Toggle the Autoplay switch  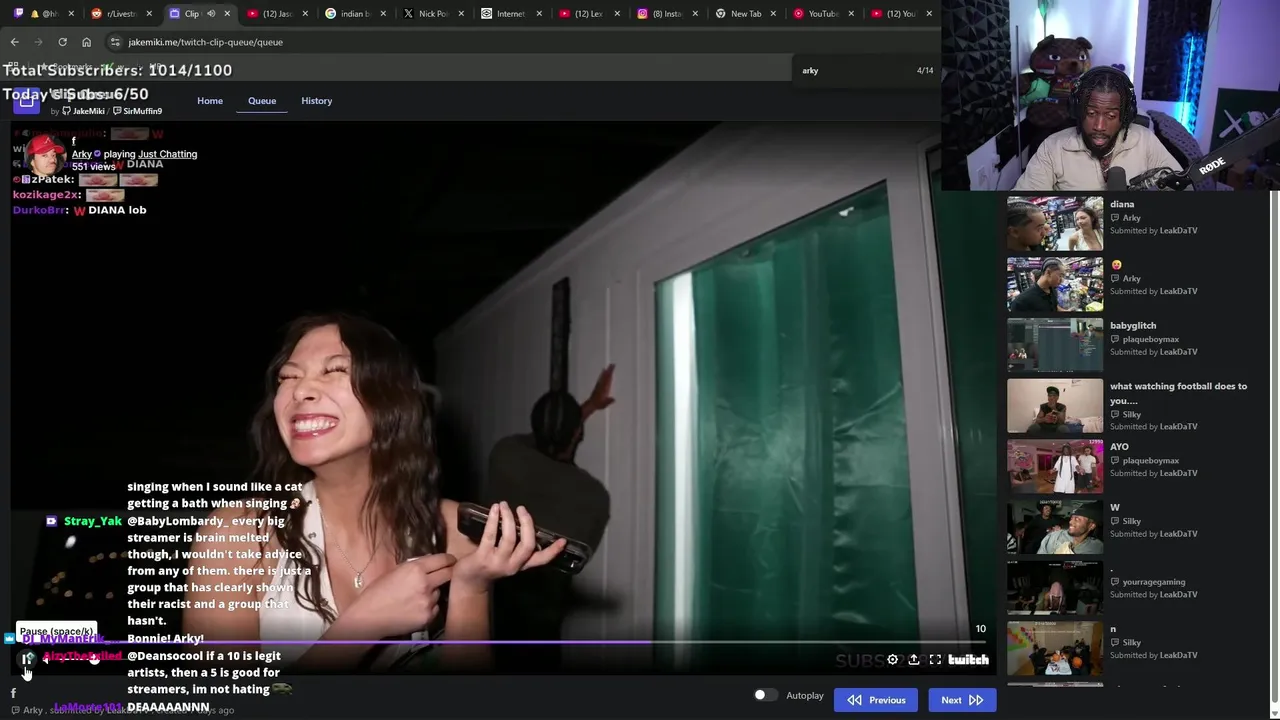(765, 695)
